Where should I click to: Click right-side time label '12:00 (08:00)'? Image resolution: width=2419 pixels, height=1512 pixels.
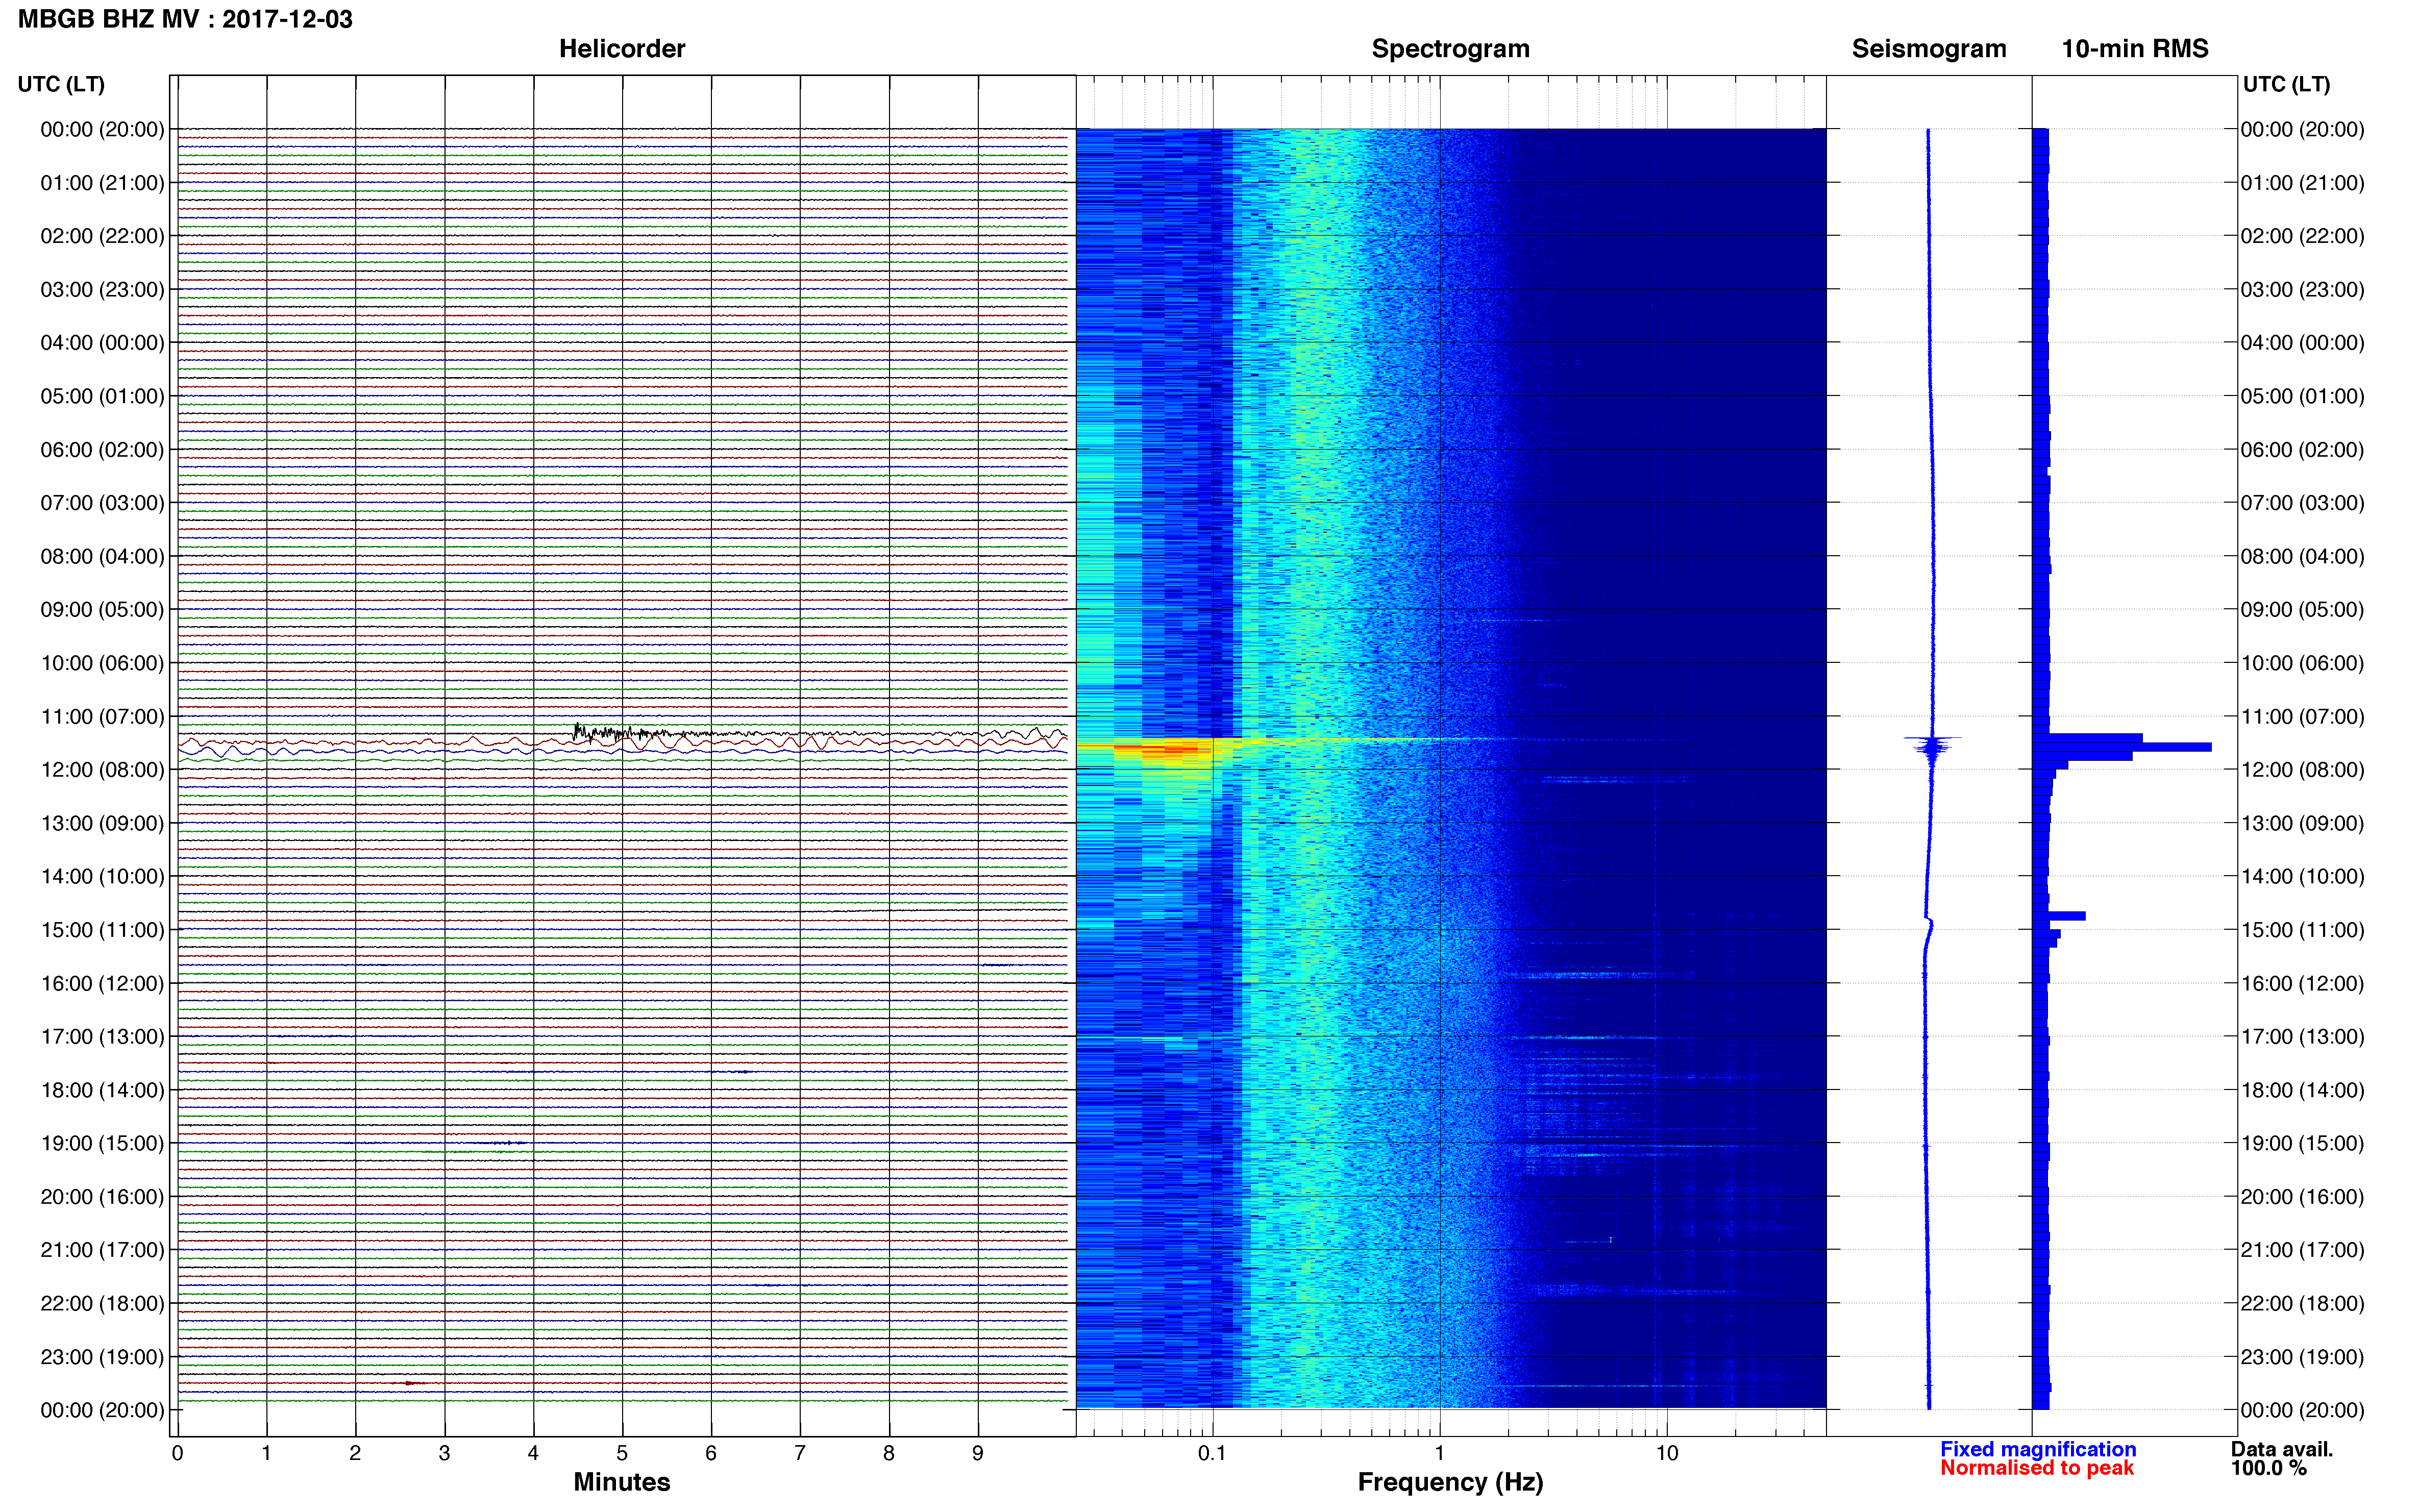[x=2302, y=769]
